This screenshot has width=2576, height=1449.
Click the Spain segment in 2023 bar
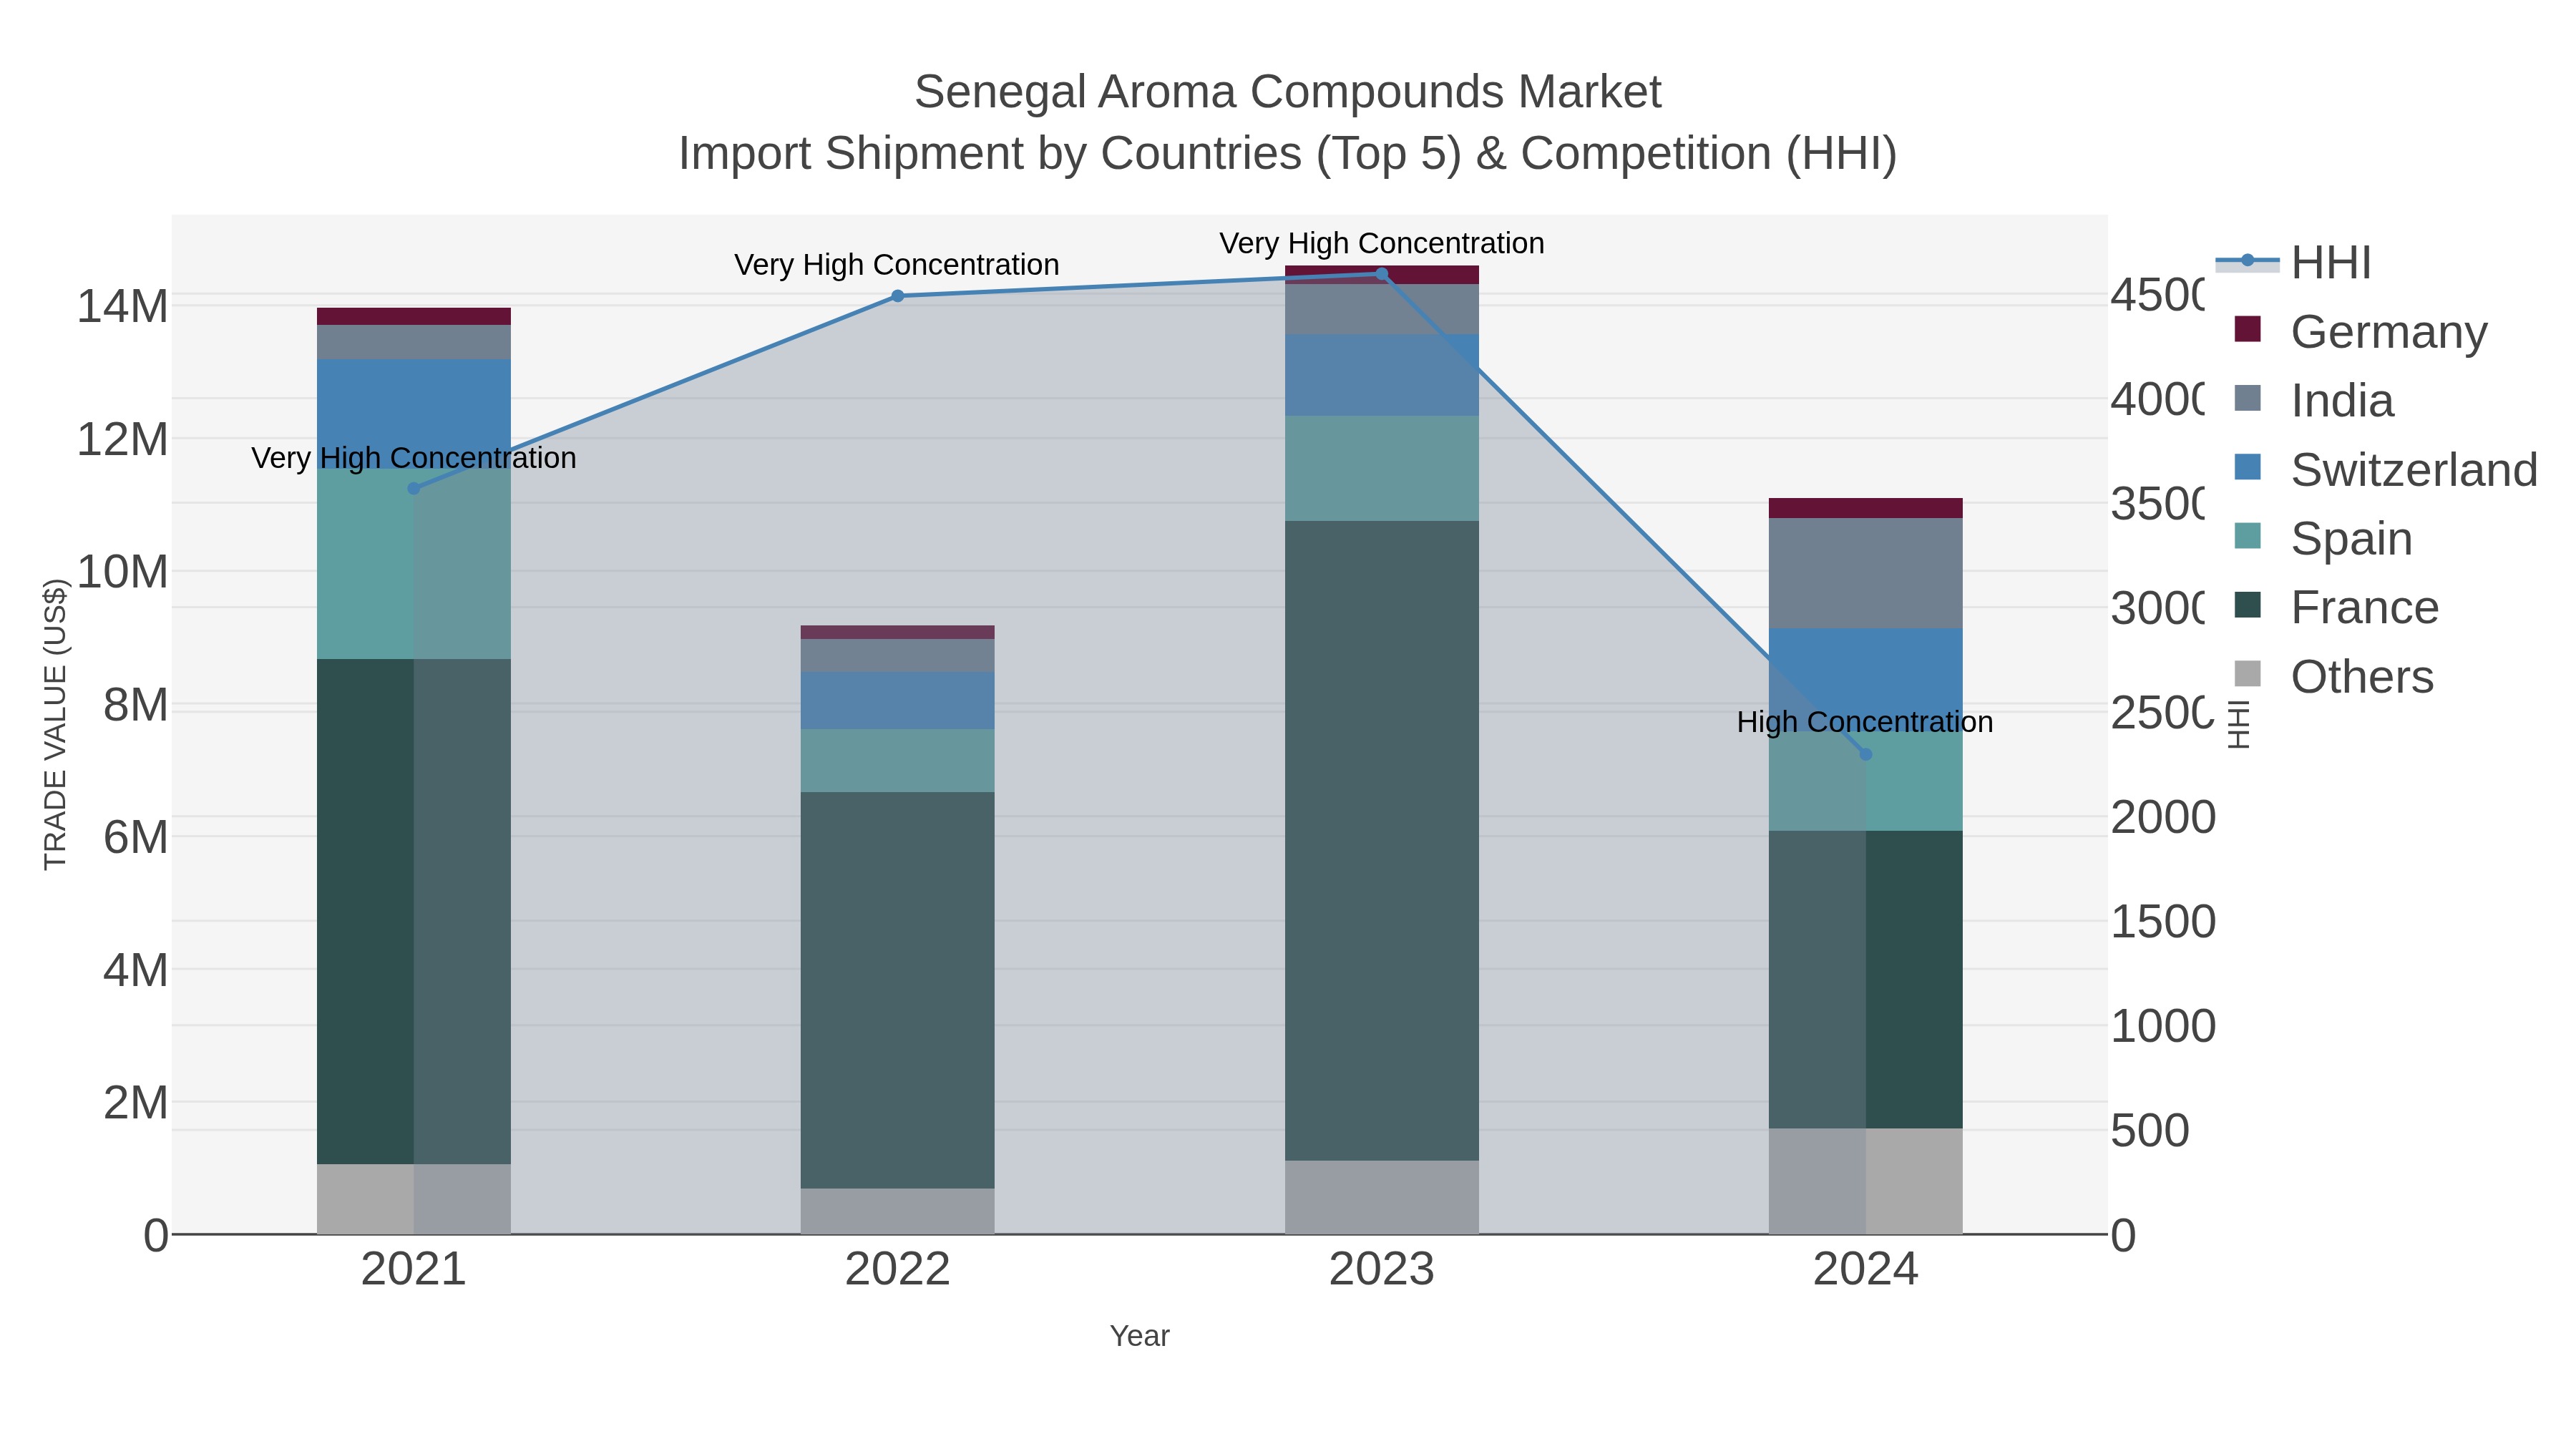[x=1382, y=468]
